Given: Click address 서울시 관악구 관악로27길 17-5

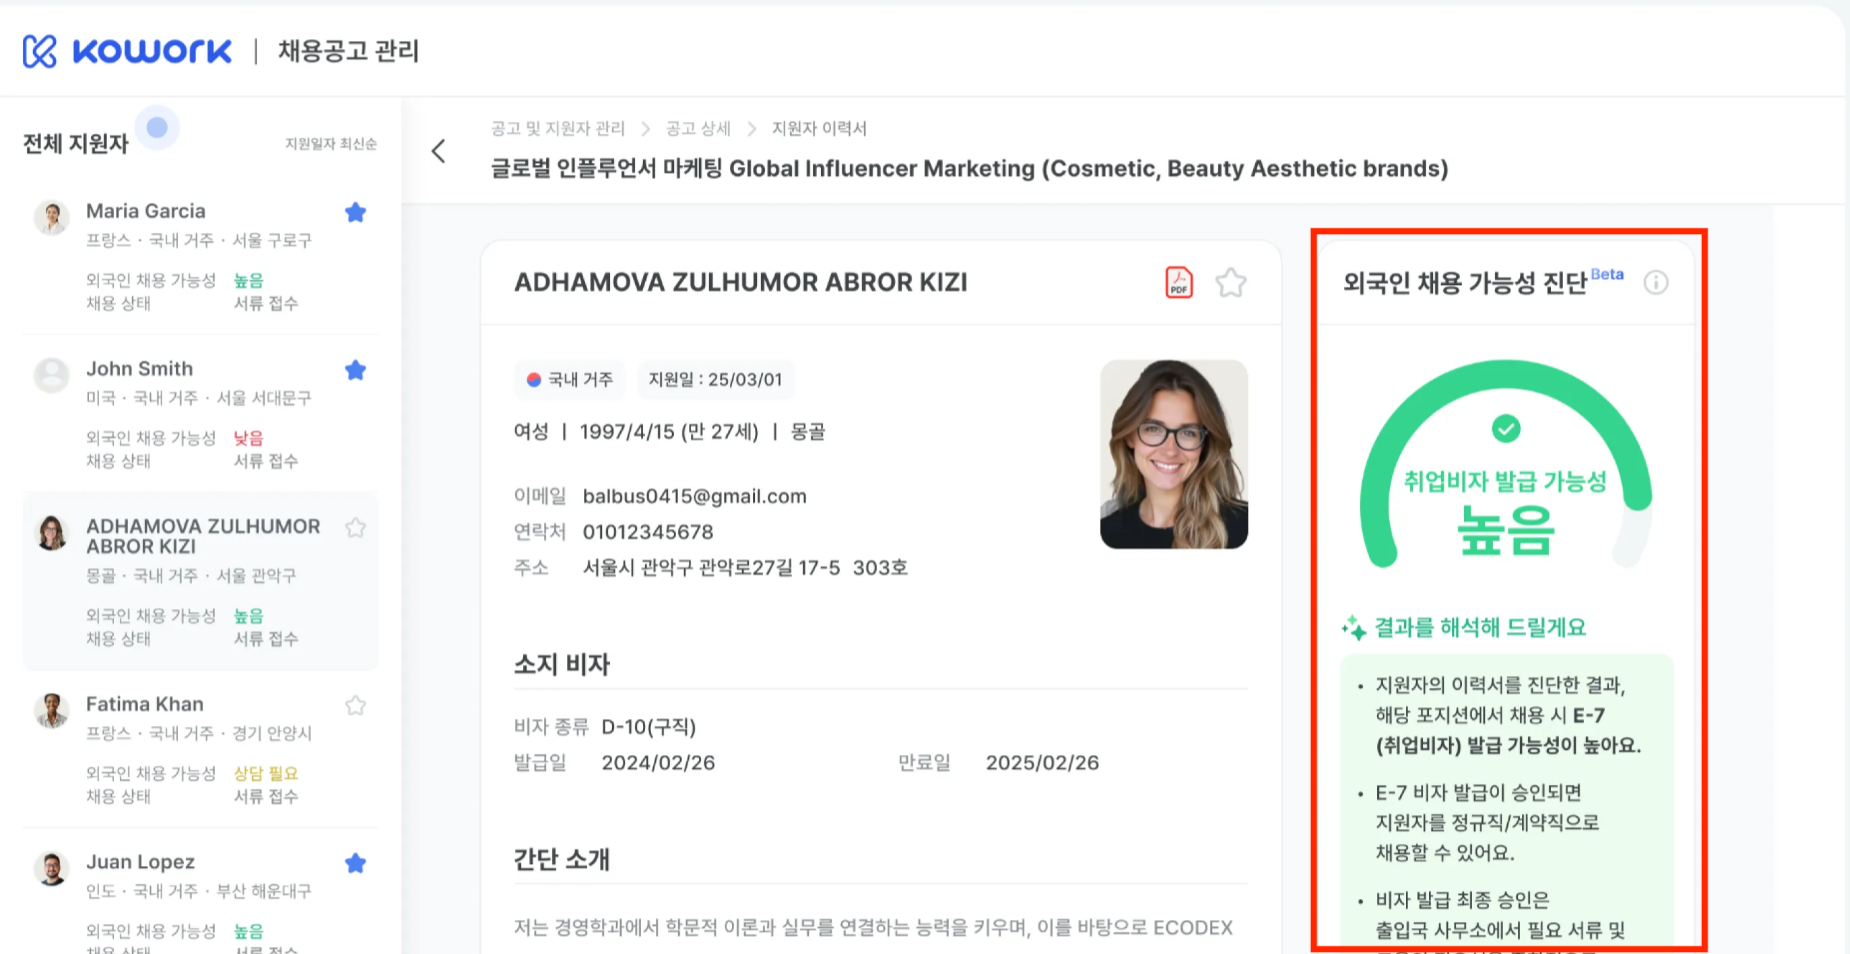Looking at the screenshot, I should coord(745,568).
